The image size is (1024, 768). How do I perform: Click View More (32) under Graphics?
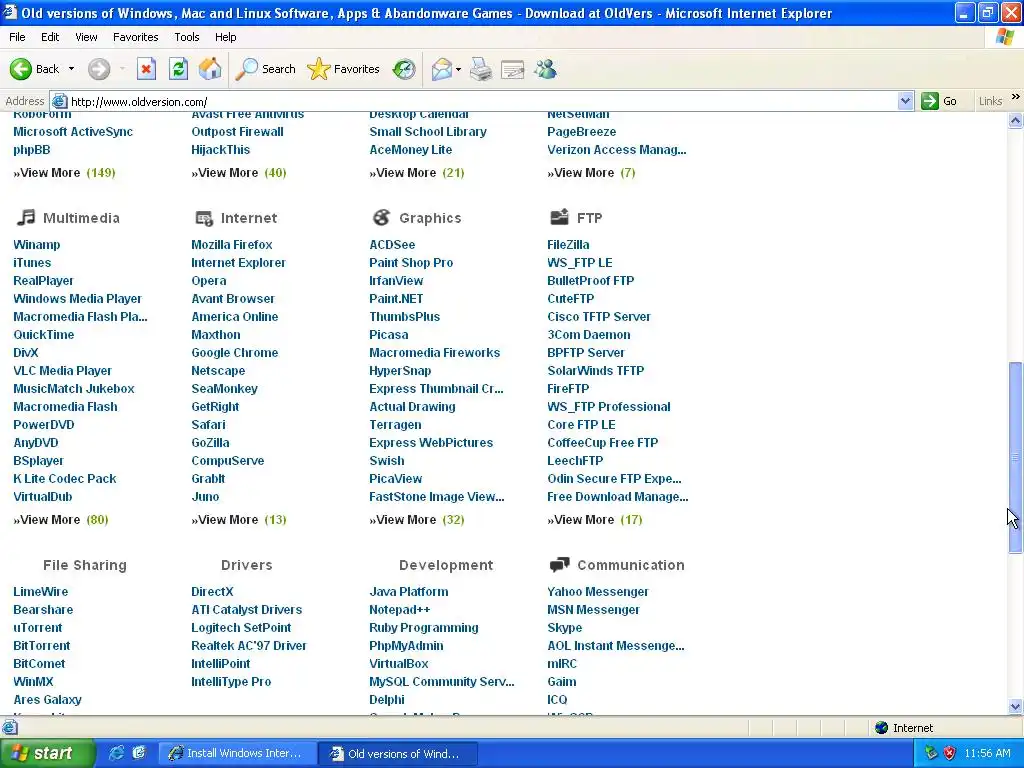417,520
